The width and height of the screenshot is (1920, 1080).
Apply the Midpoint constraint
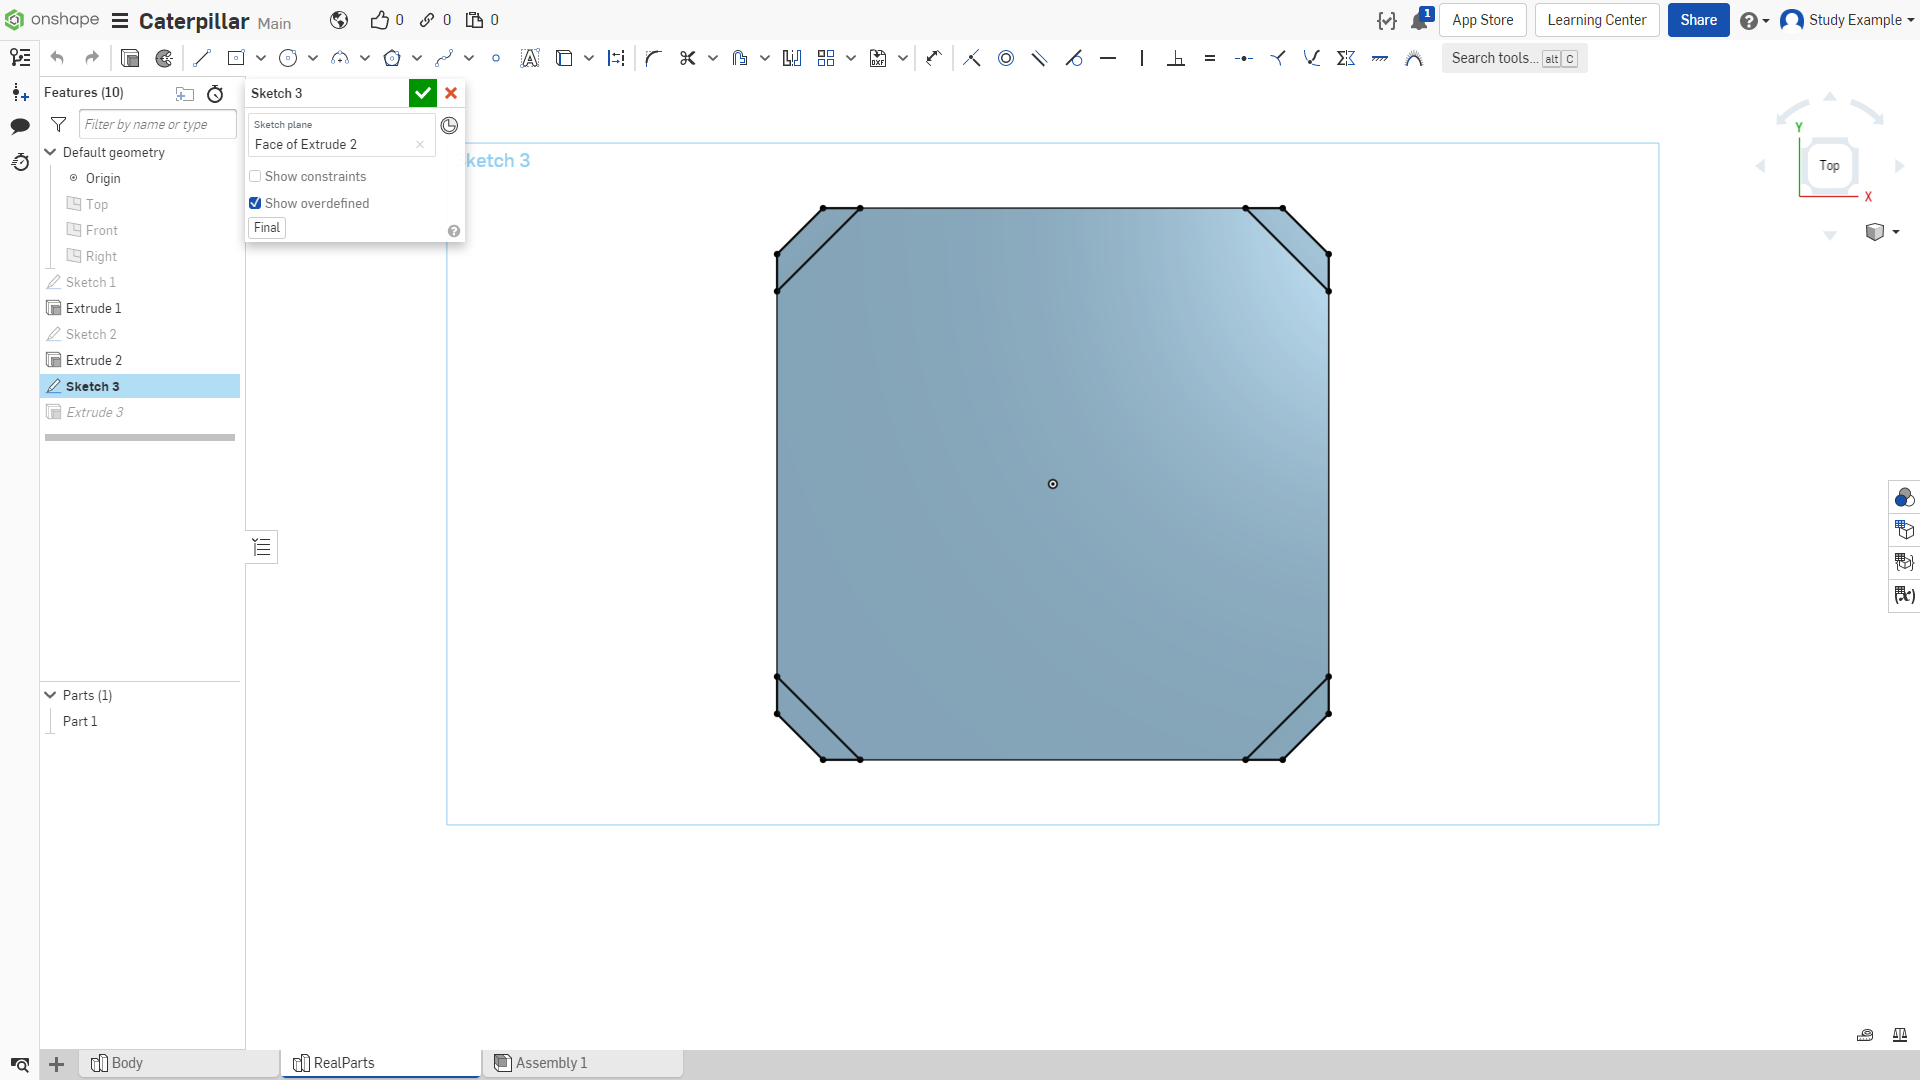pyautogui.click(x=1244, y=58)
